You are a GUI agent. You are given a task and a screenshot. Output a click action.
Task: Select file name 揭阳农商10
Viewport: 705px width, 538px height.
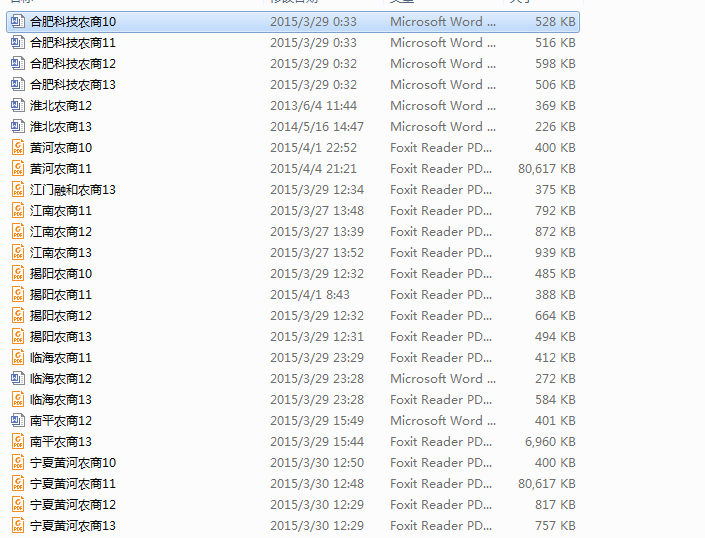pyautogui.click(x=61, y=274)
